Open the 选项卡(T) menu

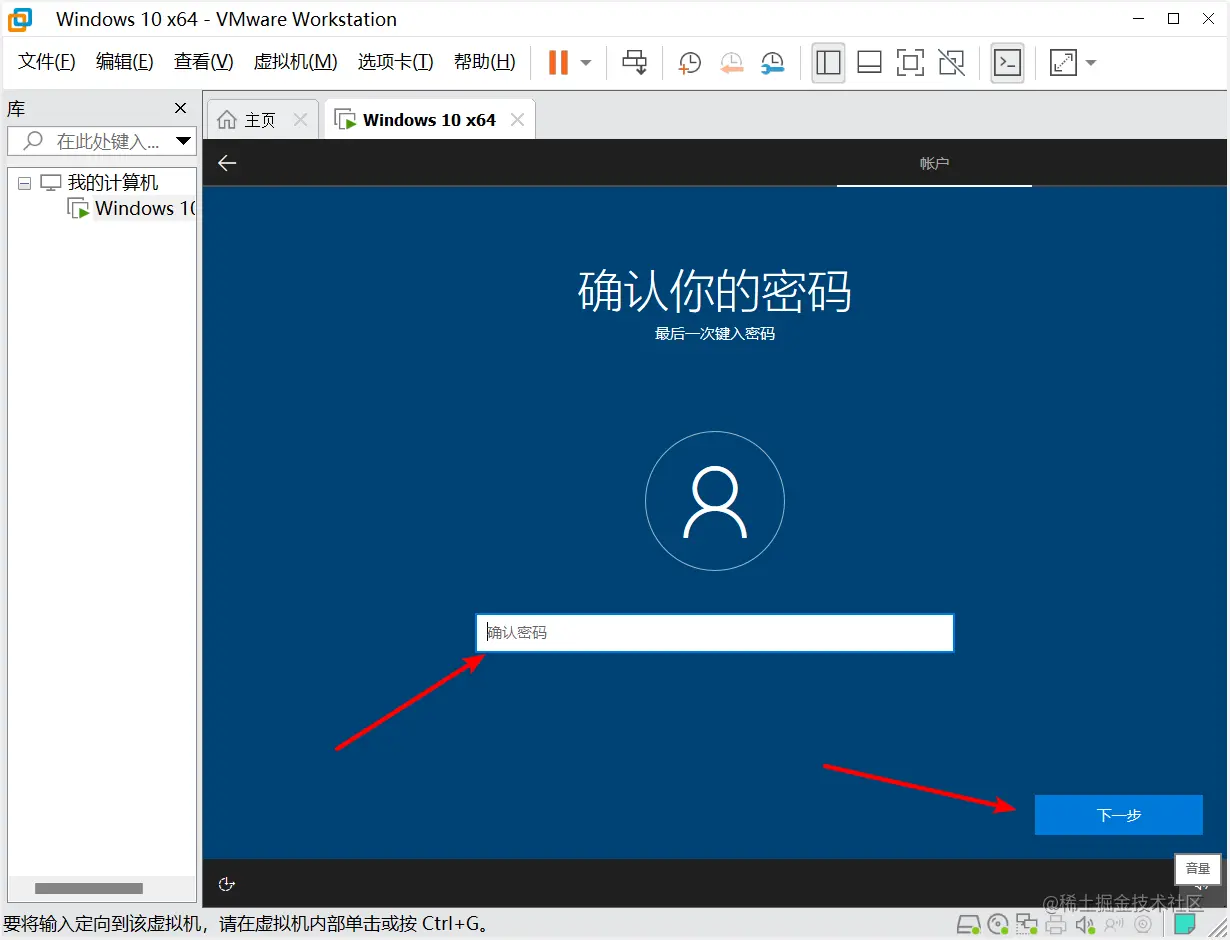coord(396,62)
